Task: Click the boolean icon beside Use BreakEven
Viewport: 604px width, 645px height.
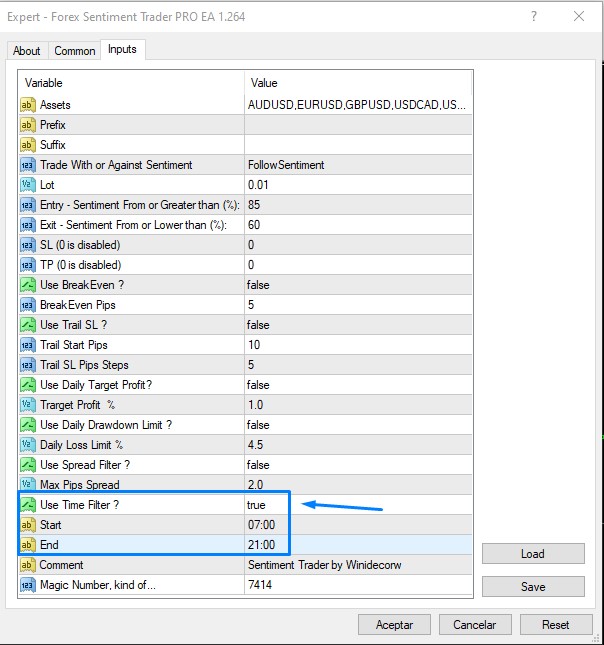Action: 28,285
